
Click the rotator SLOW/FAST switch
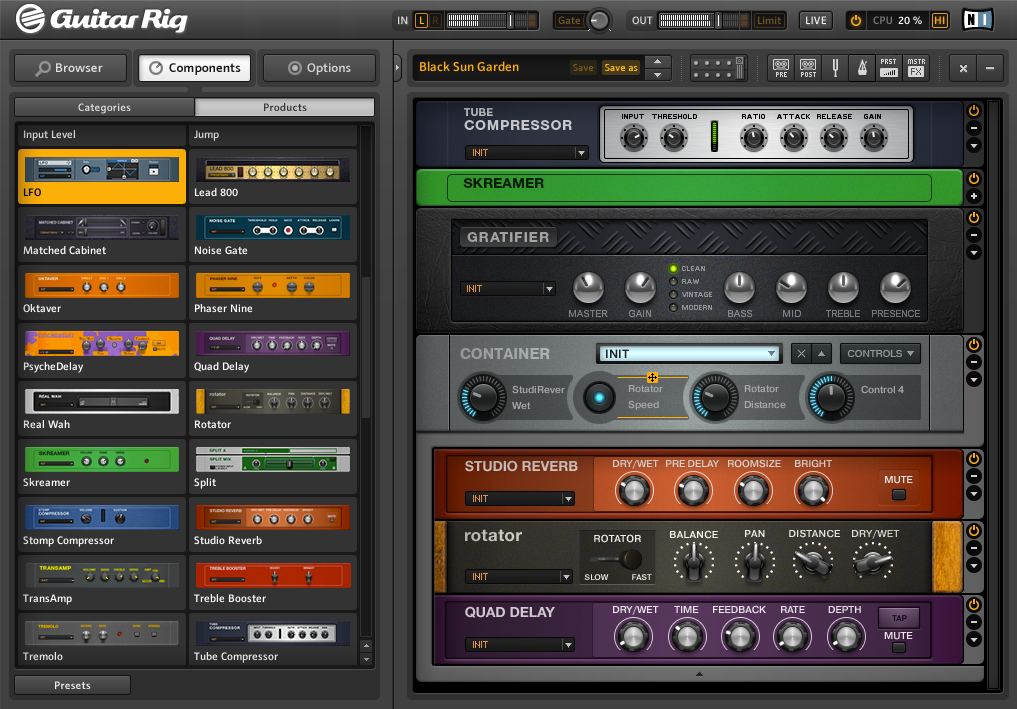point(617,559)
